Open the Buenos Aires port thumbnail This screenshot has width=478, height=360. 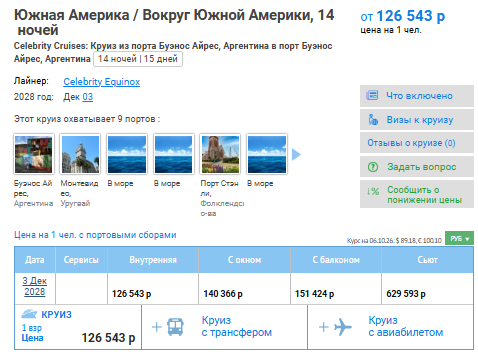pos(34,154)
